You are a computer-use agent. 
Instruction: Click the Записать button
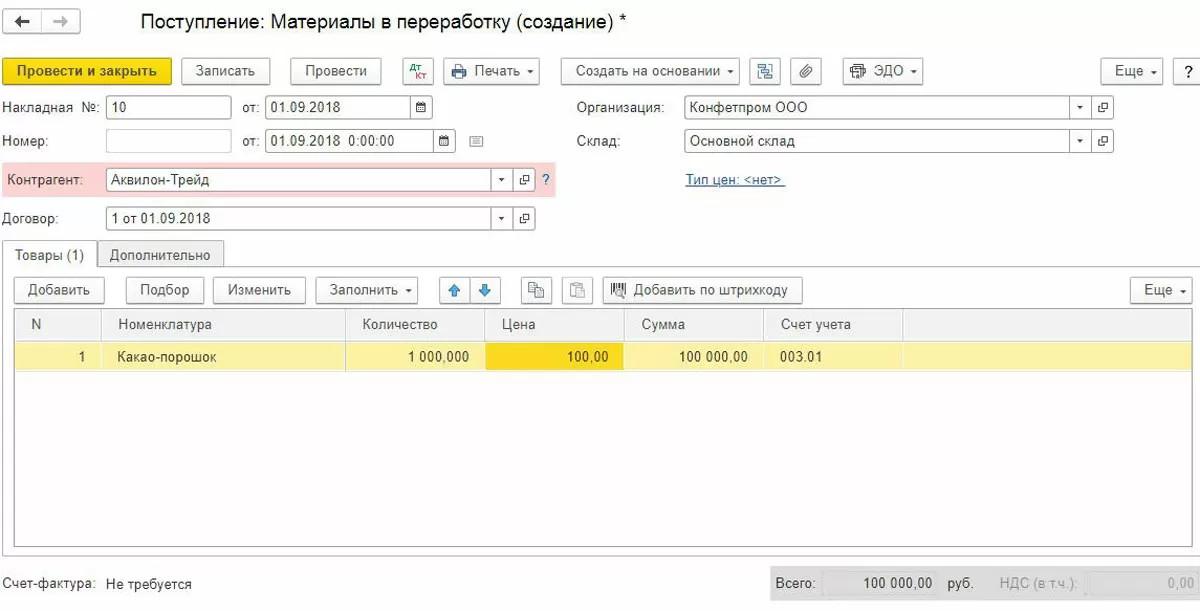225,71
